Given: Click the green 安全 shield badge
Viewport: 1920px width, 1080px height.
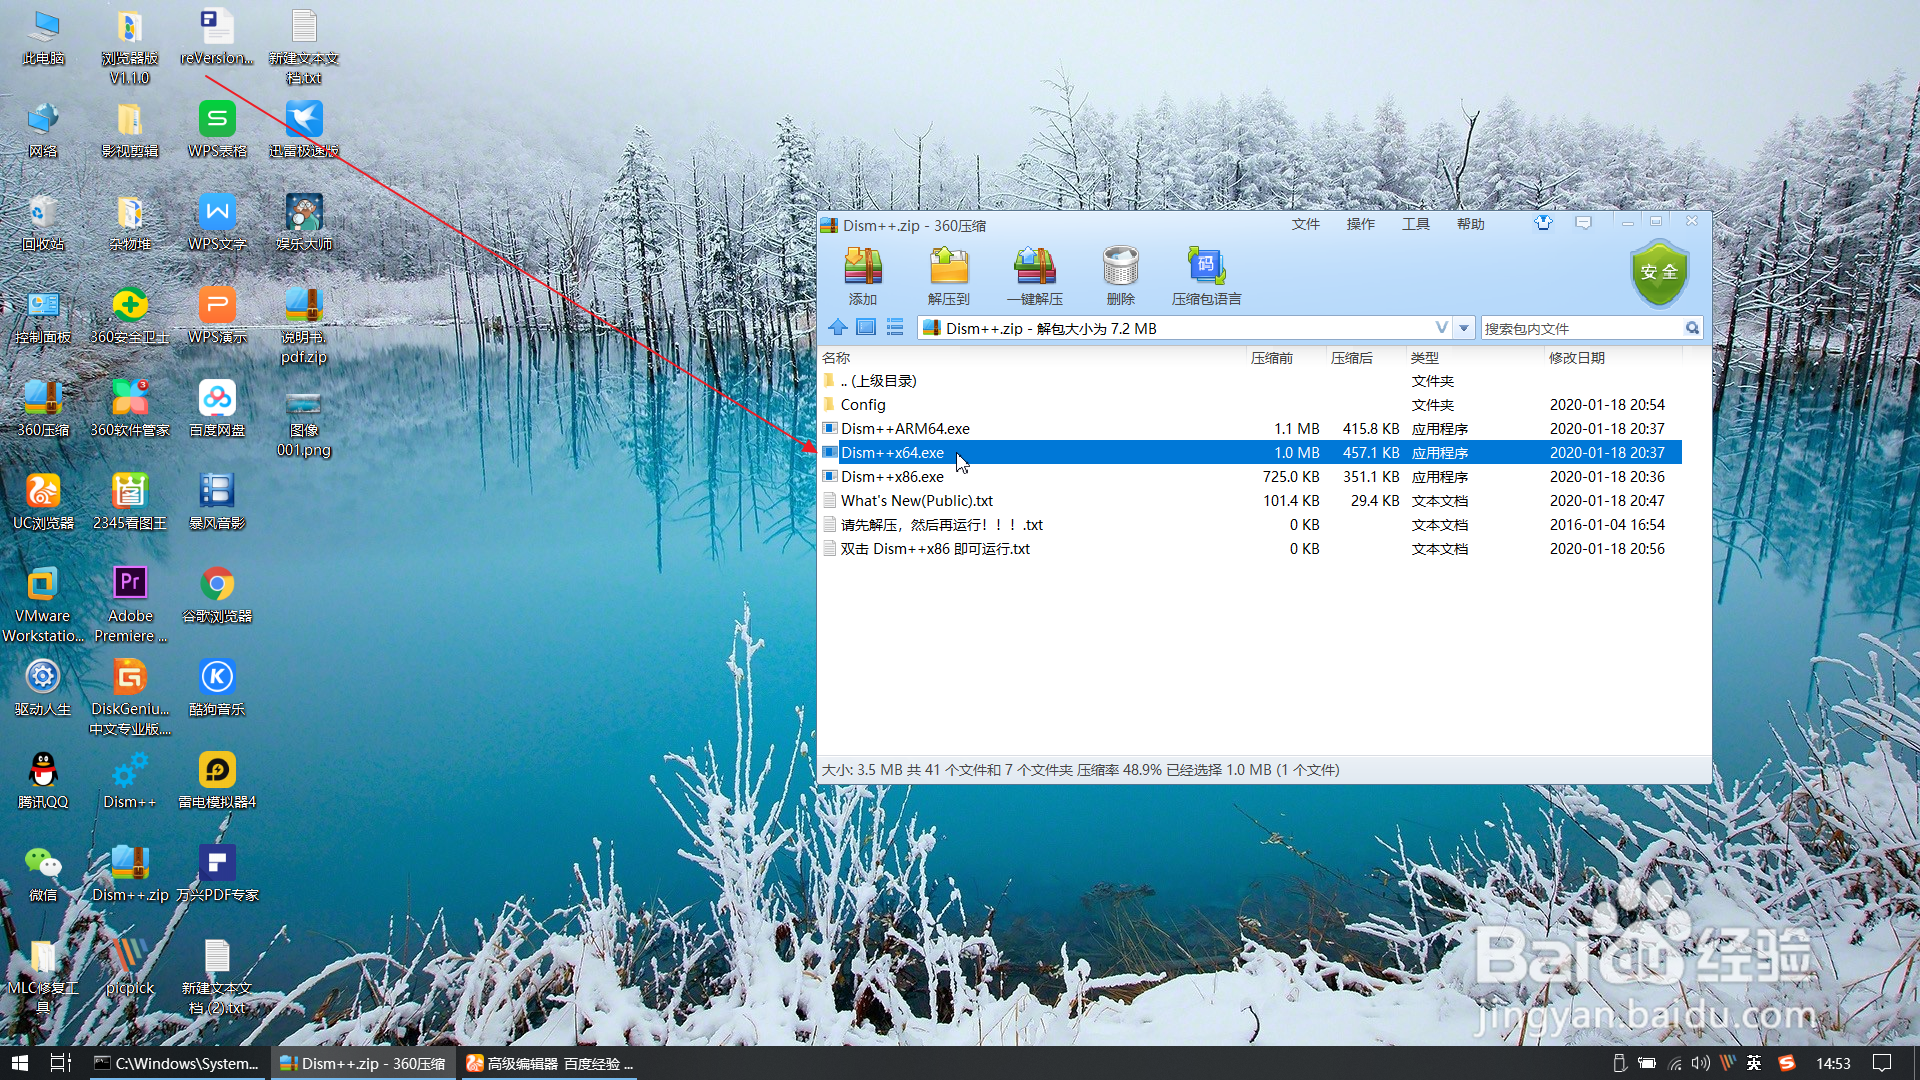Looking at the screenshot, I should coord(1659,273).
